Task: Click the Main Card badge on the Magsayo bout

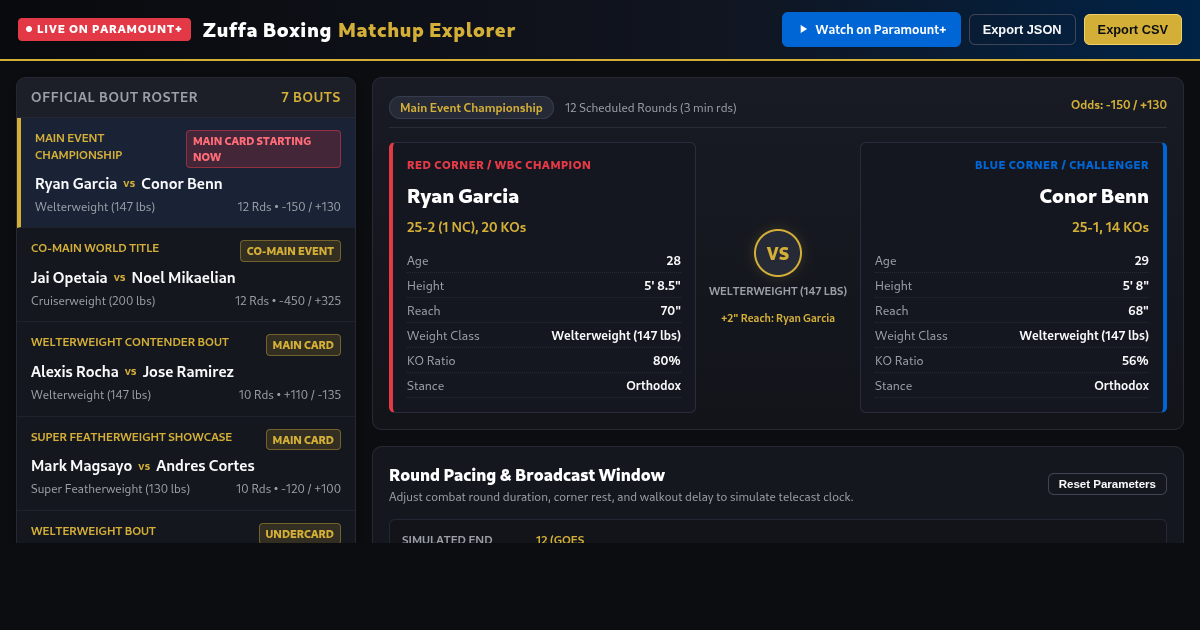Action: click(x=303, y=440)
